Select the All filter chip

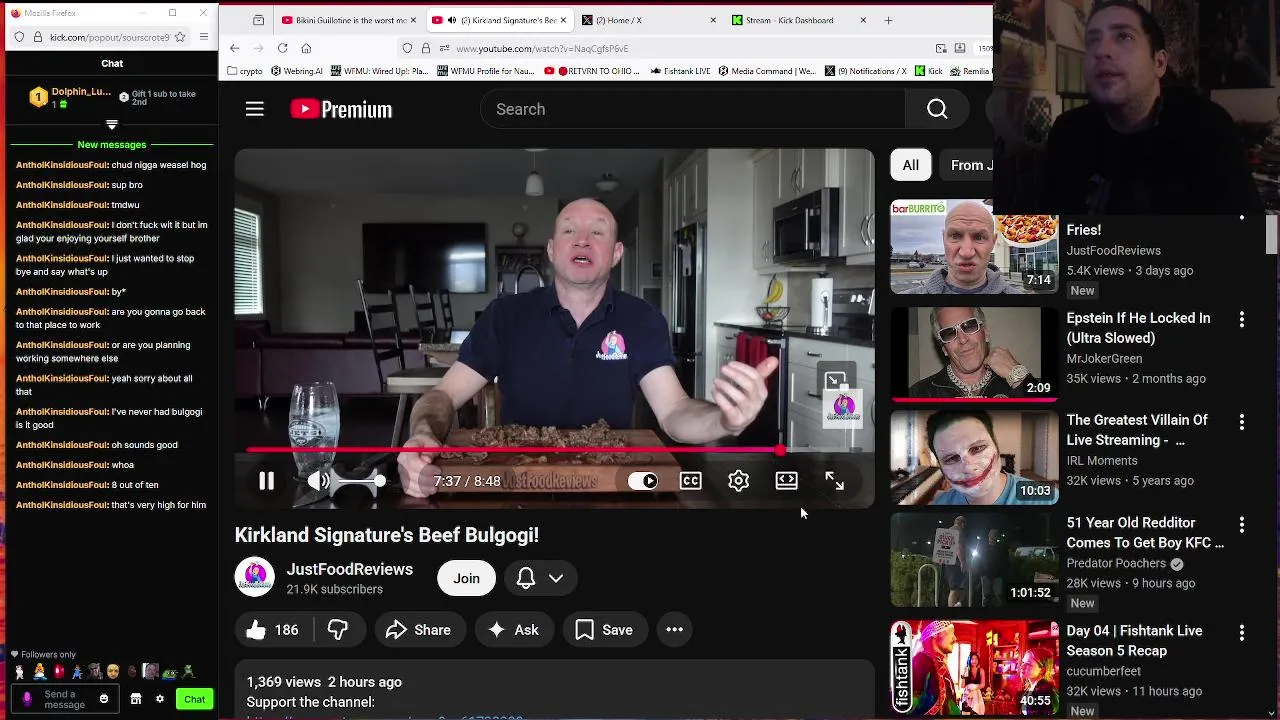coord(910,165)
